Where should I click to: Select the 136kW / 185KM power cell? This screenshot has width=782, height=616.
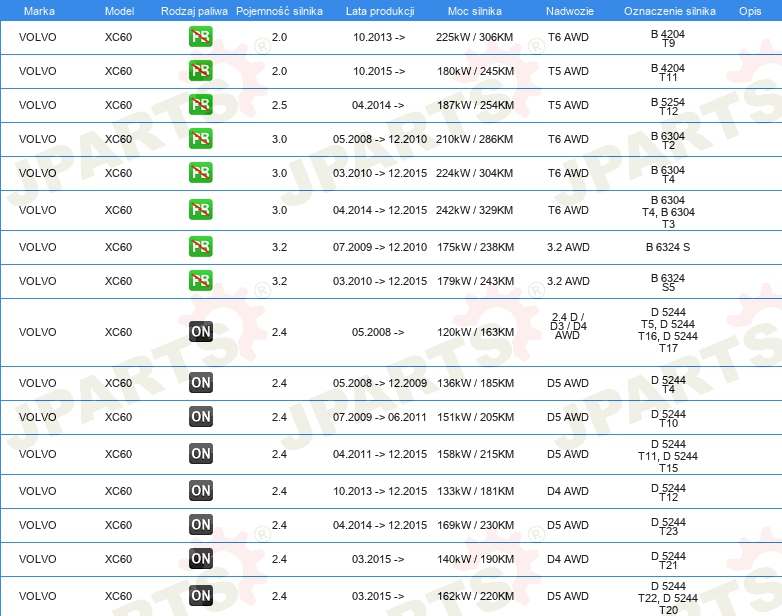(475, 383)
